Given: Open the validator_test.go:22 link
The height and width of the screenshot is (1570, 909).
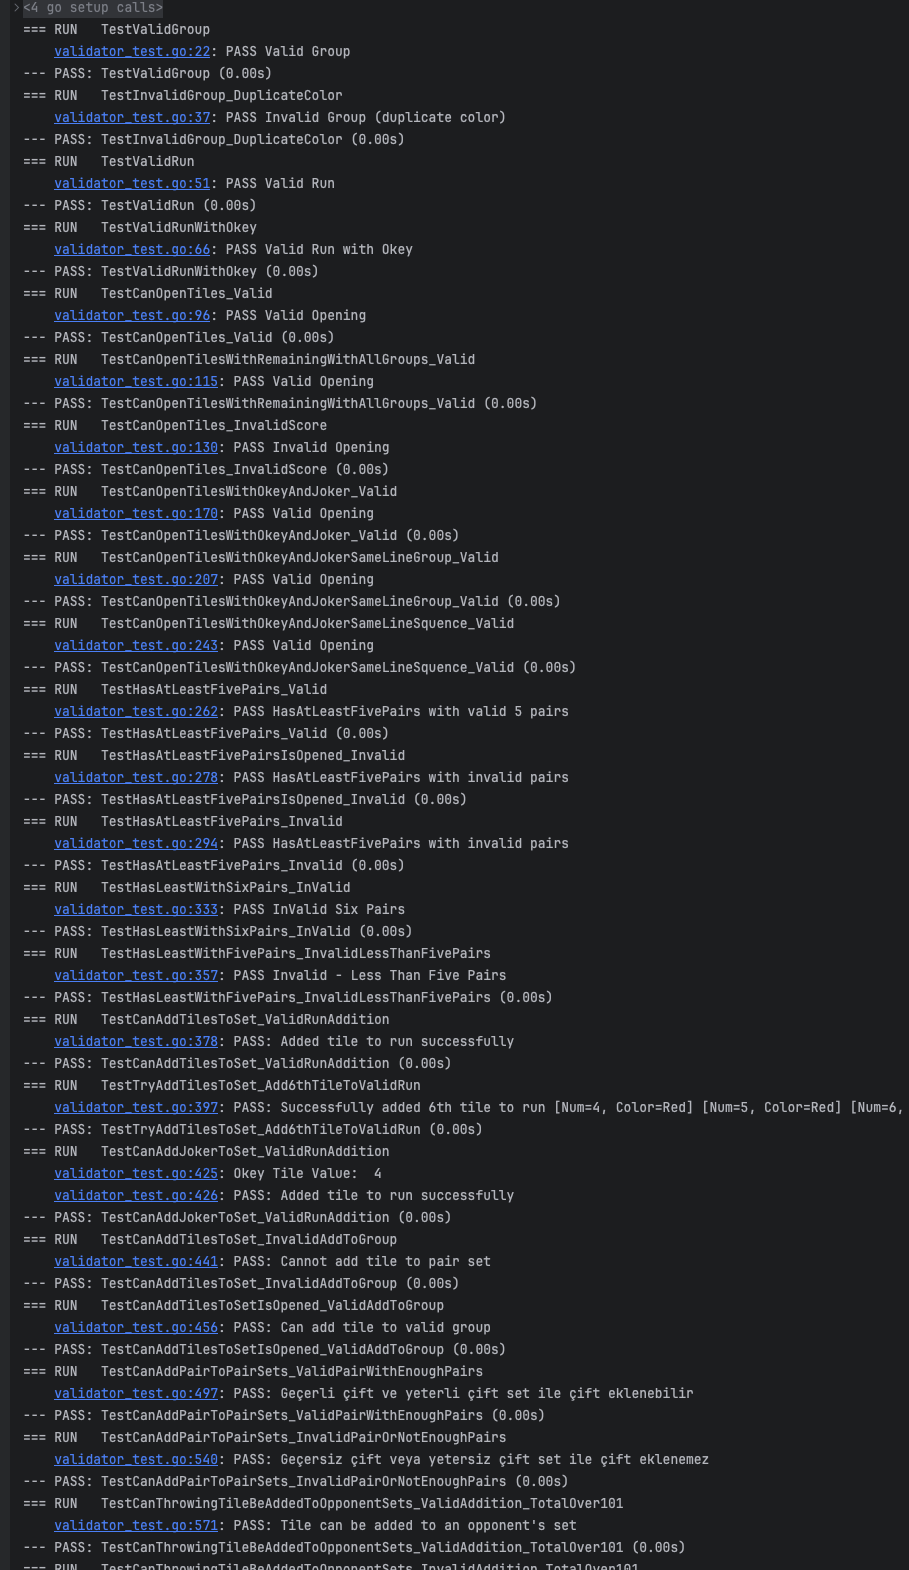Looking at the screenshot, I should pyautogui.click(x=132, y=51).
